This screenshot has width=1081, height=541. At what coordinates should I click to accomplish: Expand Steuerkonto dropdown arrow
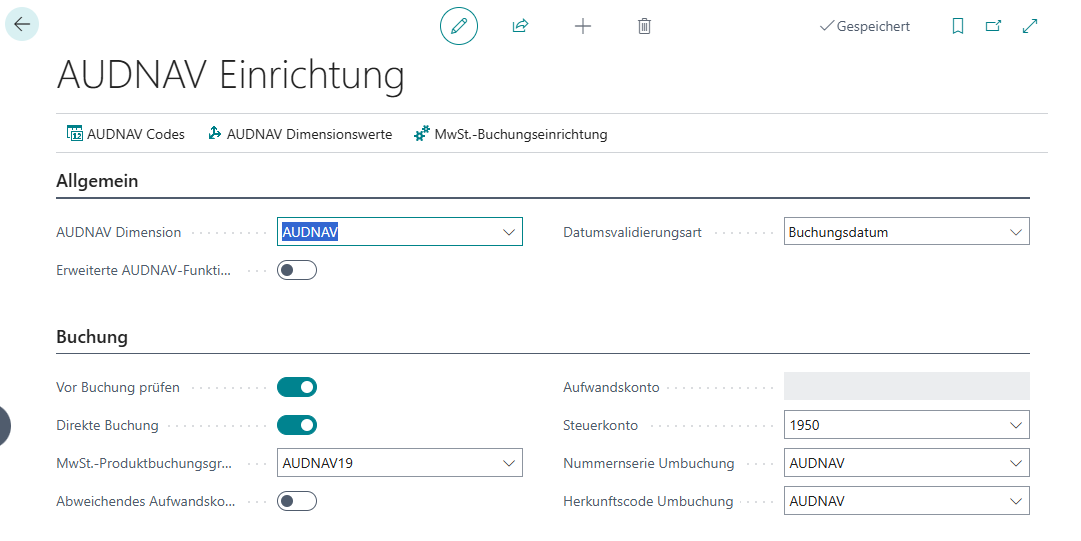coord(1016,425)
